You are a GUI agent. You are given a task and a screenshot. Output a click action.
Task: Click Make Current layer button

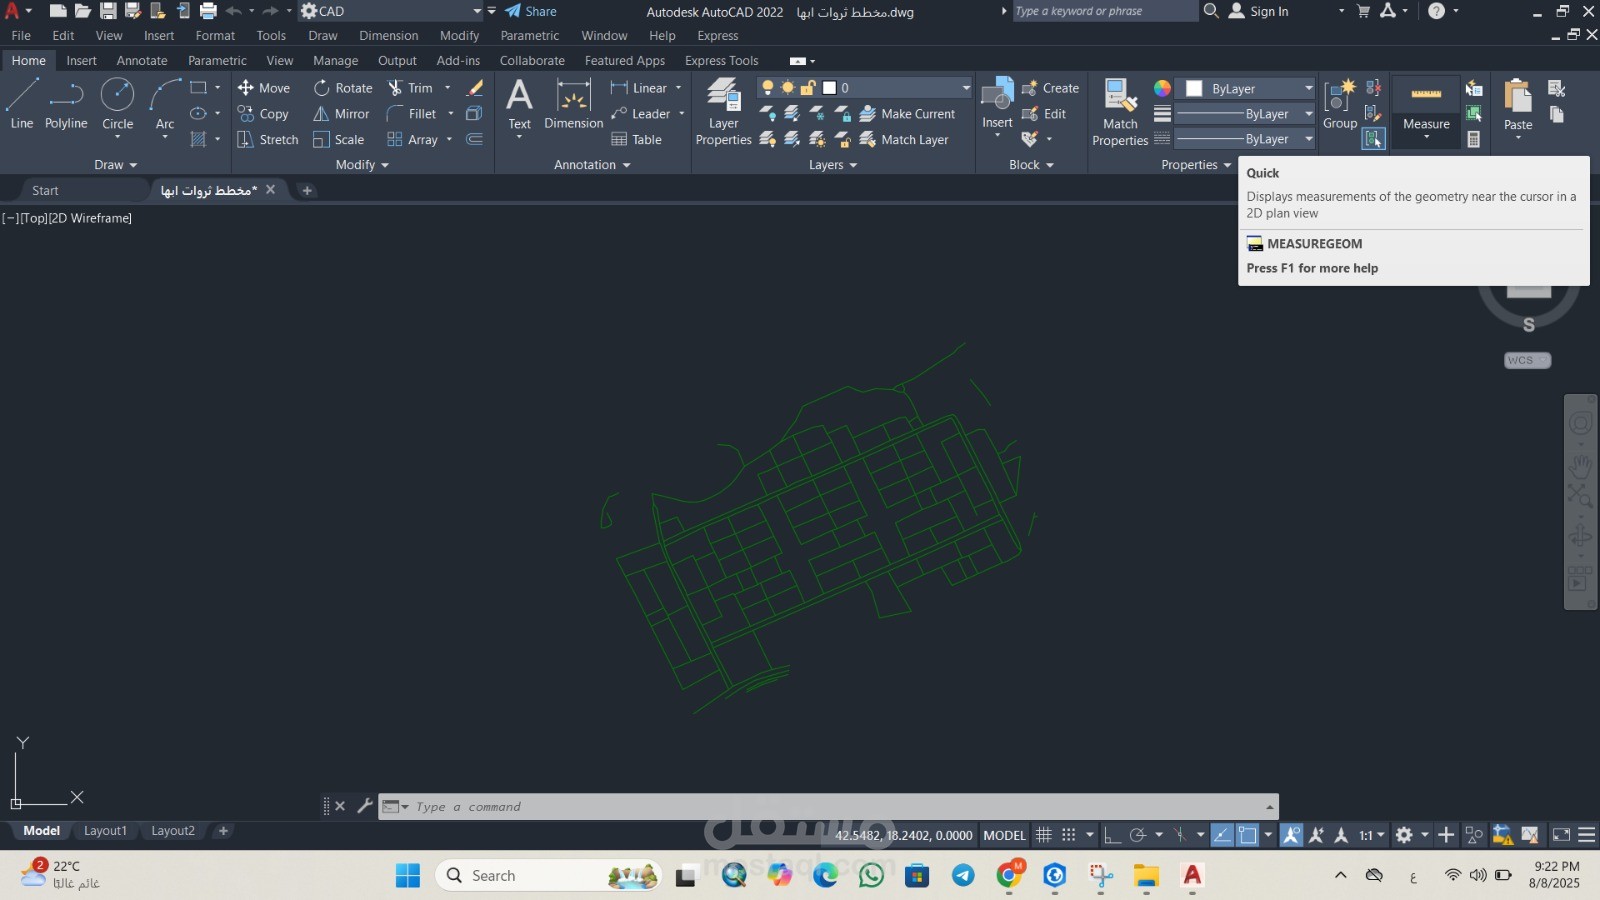pos(907,114)
